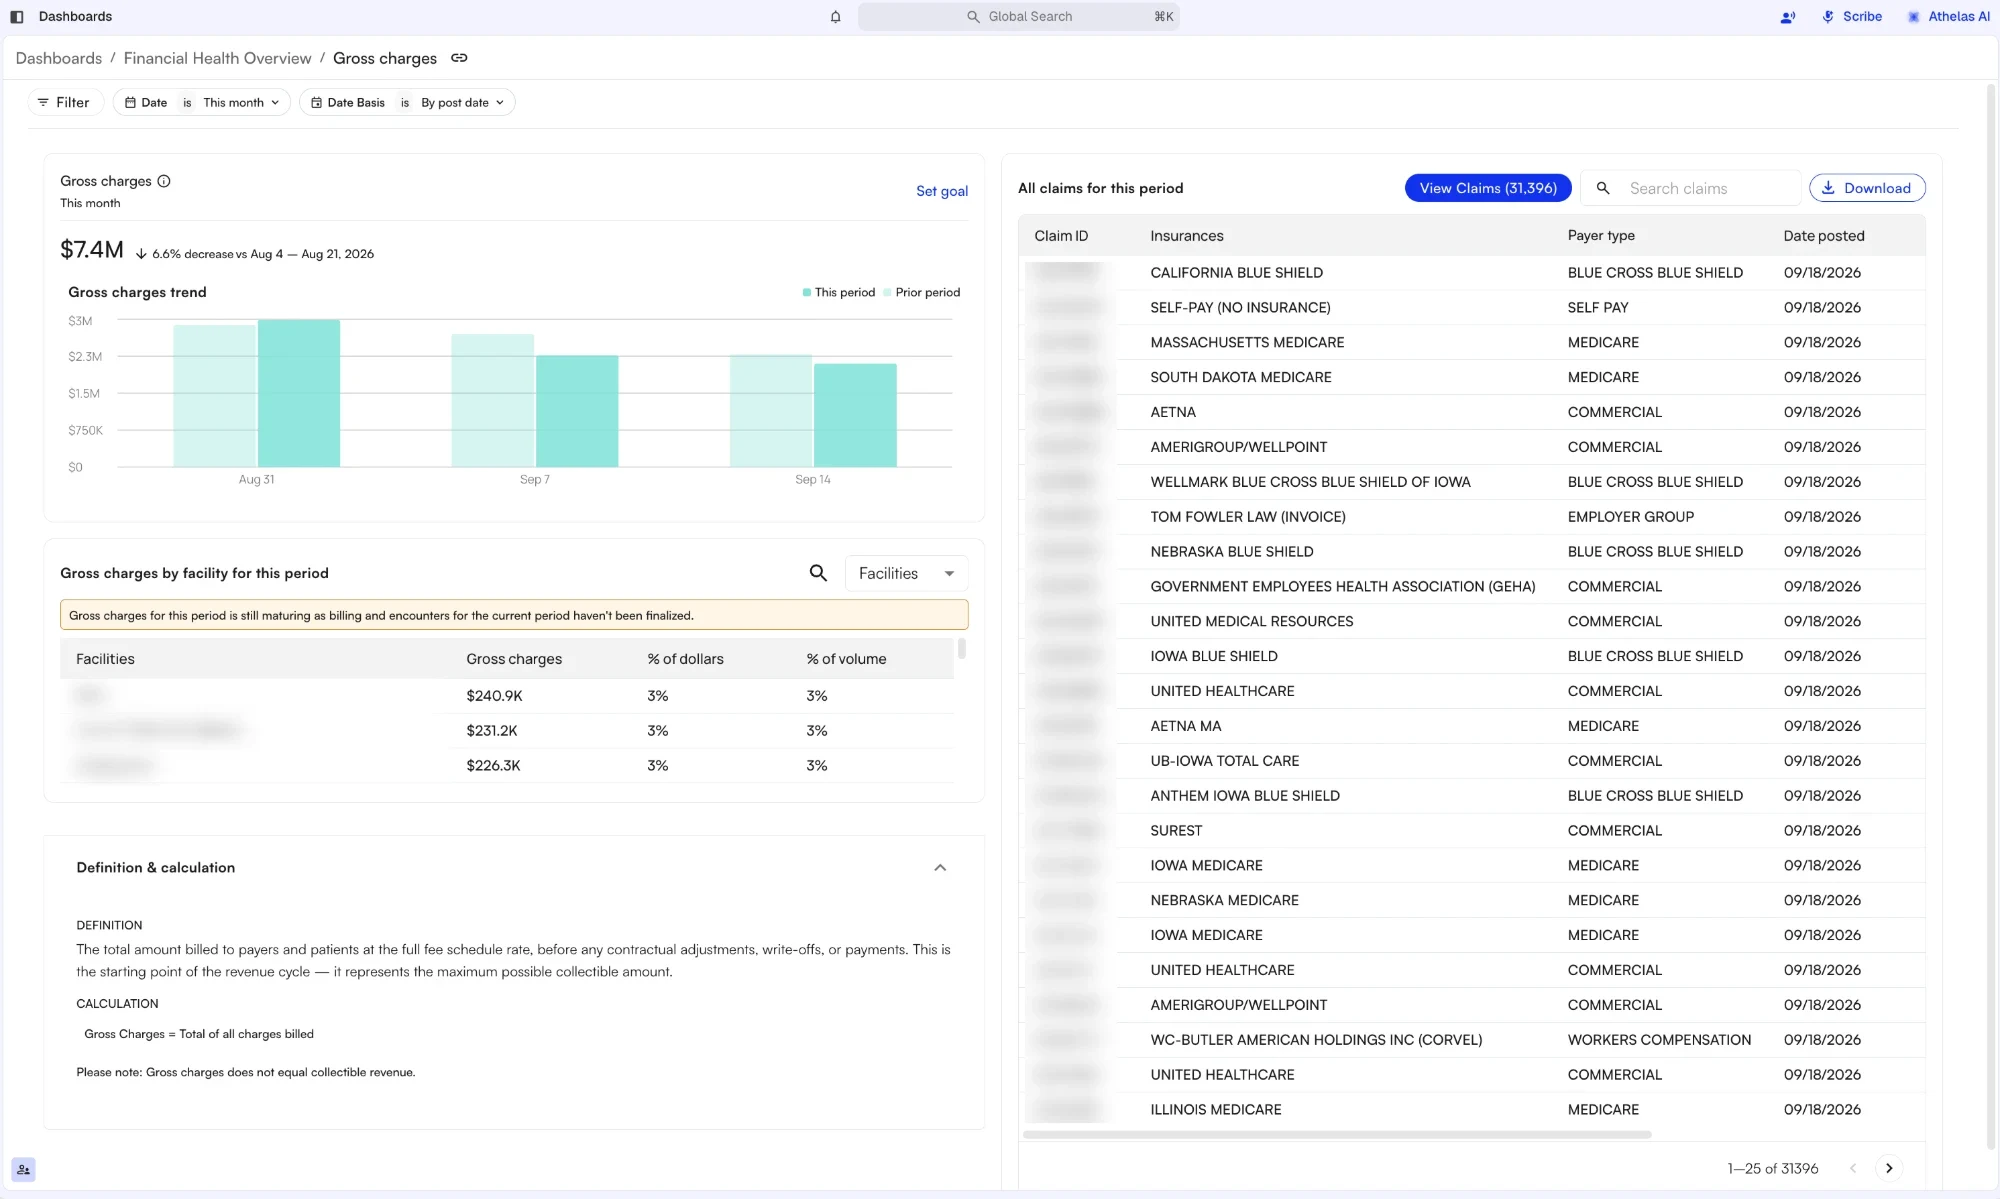2000x1199 pixels.
Task: Open Scribe from the top bar
Action: coord(1852,17)
